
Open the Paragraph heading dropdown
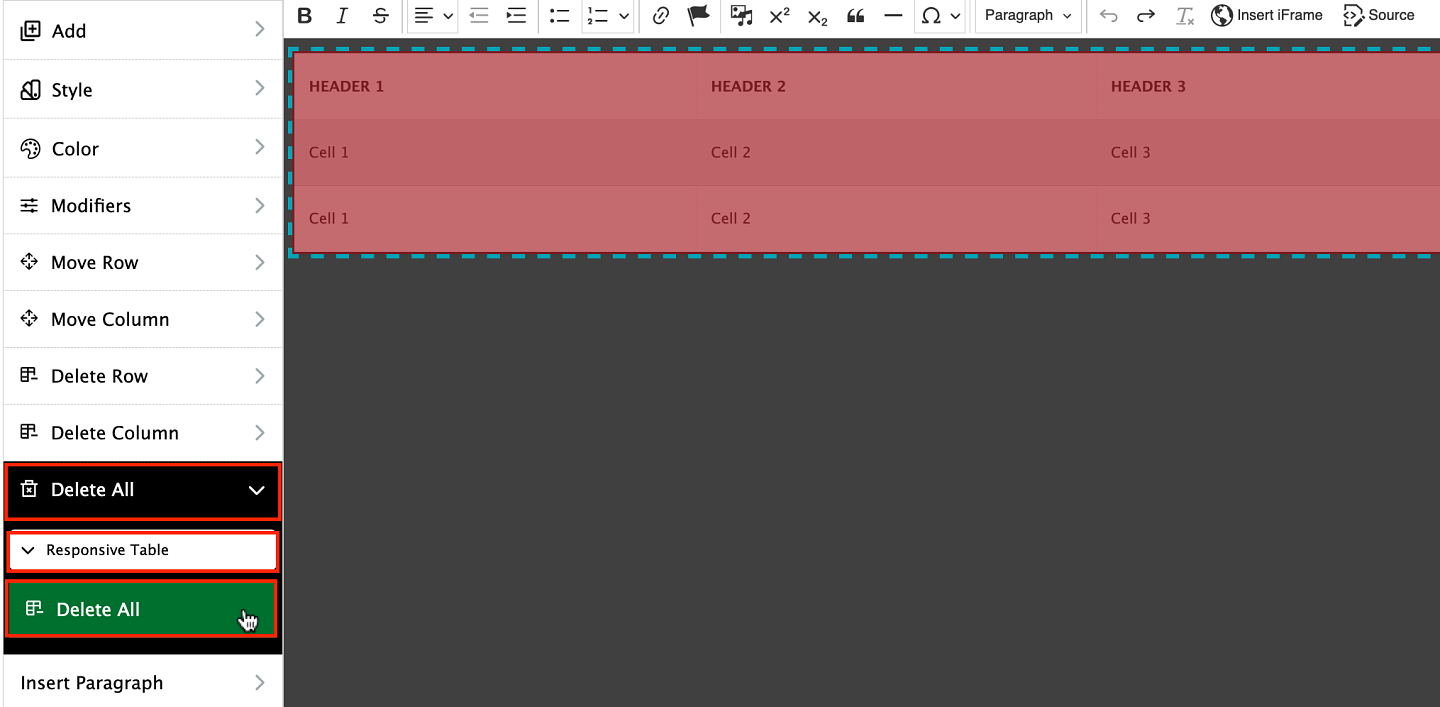click(1027, 16)
